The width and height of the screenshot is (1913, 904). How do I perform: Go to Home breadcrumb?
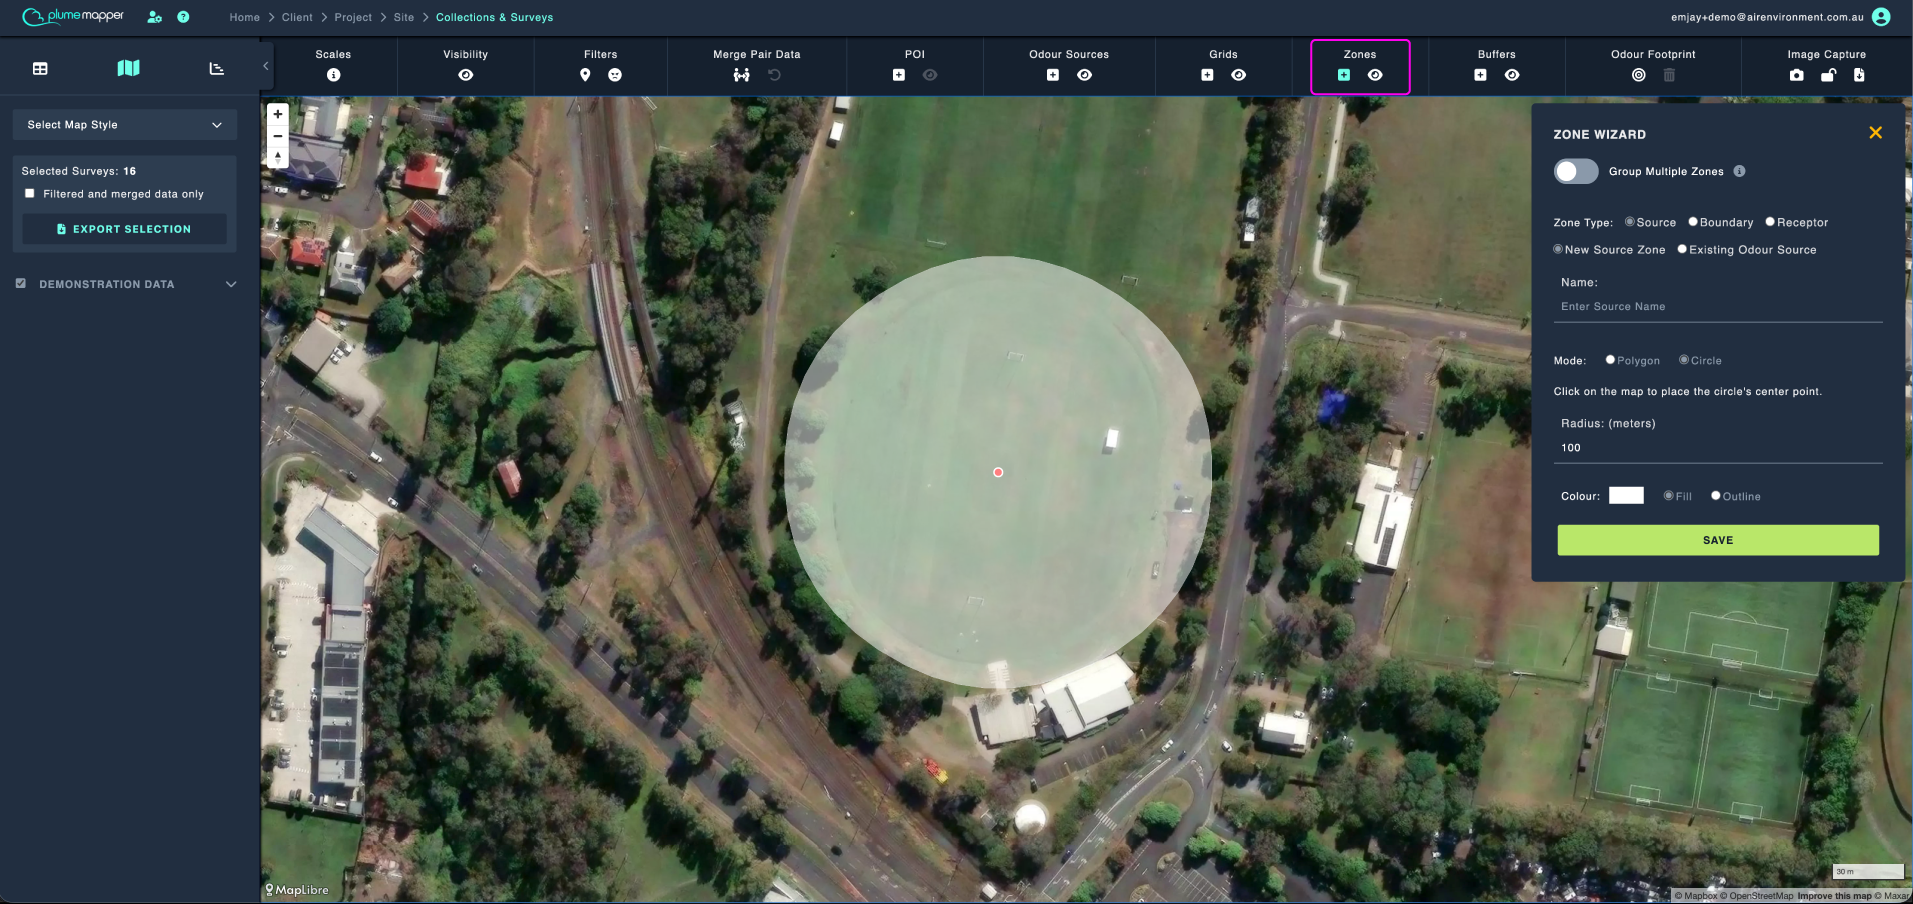point(244,17)
